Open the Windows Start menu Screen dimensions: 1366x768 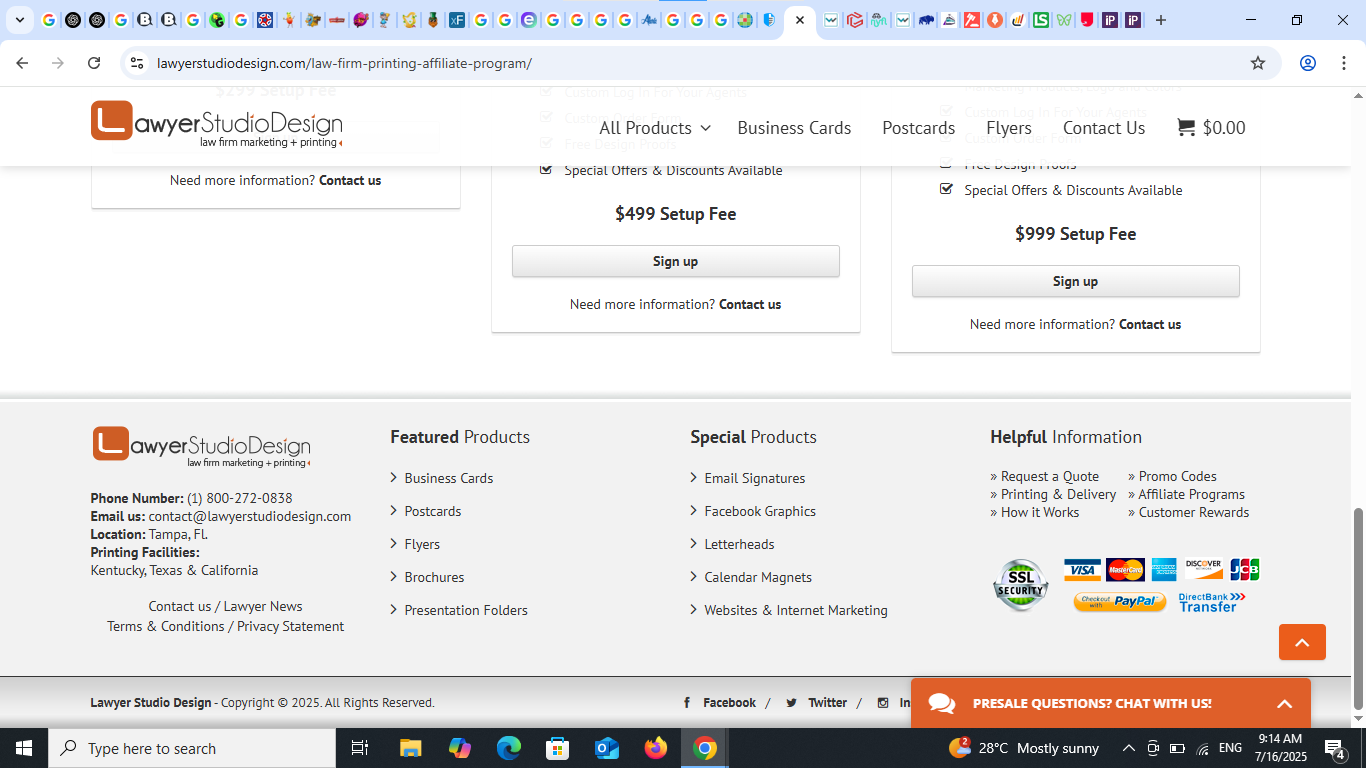tap(24, 748)
